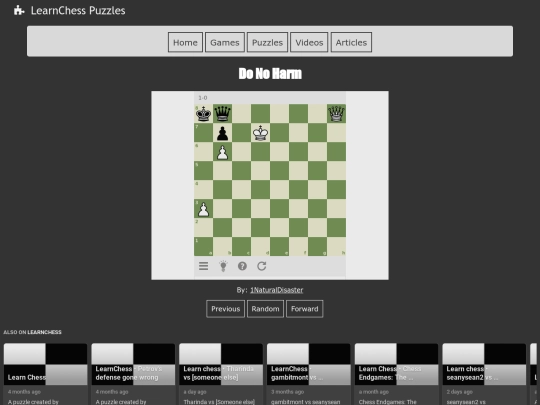The width and height of the screenshot is (540, 405).
Task: Open the Puzzles nav item
Action: (x=267, y=42)
